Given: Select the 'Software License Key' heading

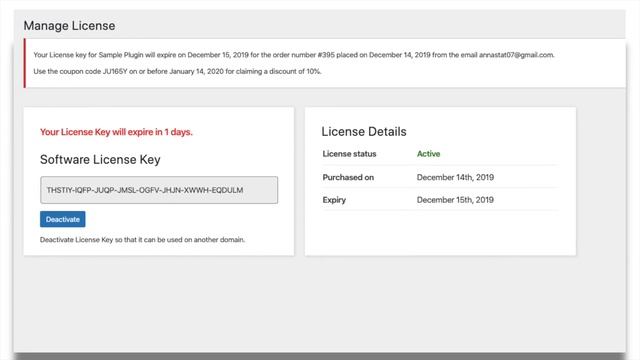Looking at the screenshot, I should [x=100, y=160].
